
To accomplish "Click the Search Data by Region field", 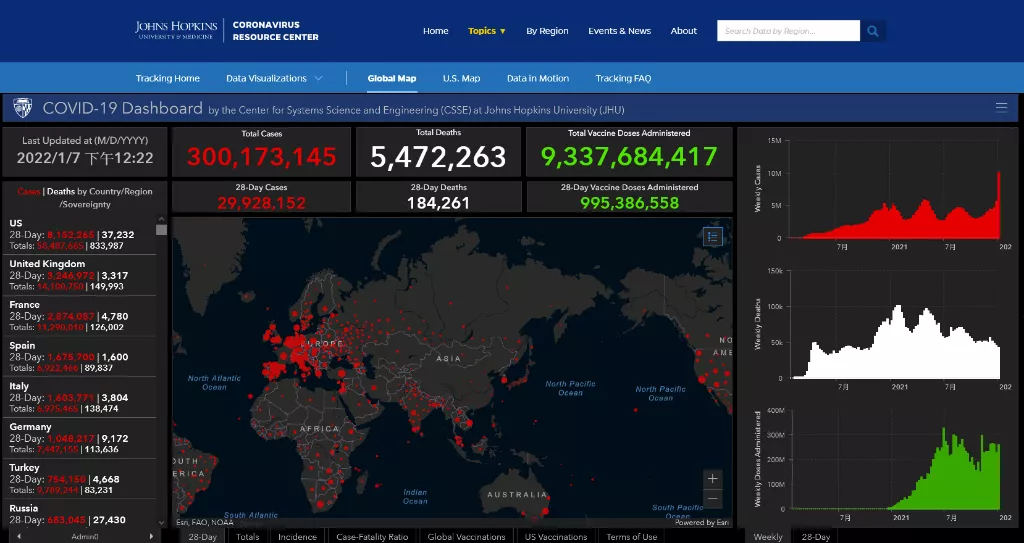I will point(788,31).
